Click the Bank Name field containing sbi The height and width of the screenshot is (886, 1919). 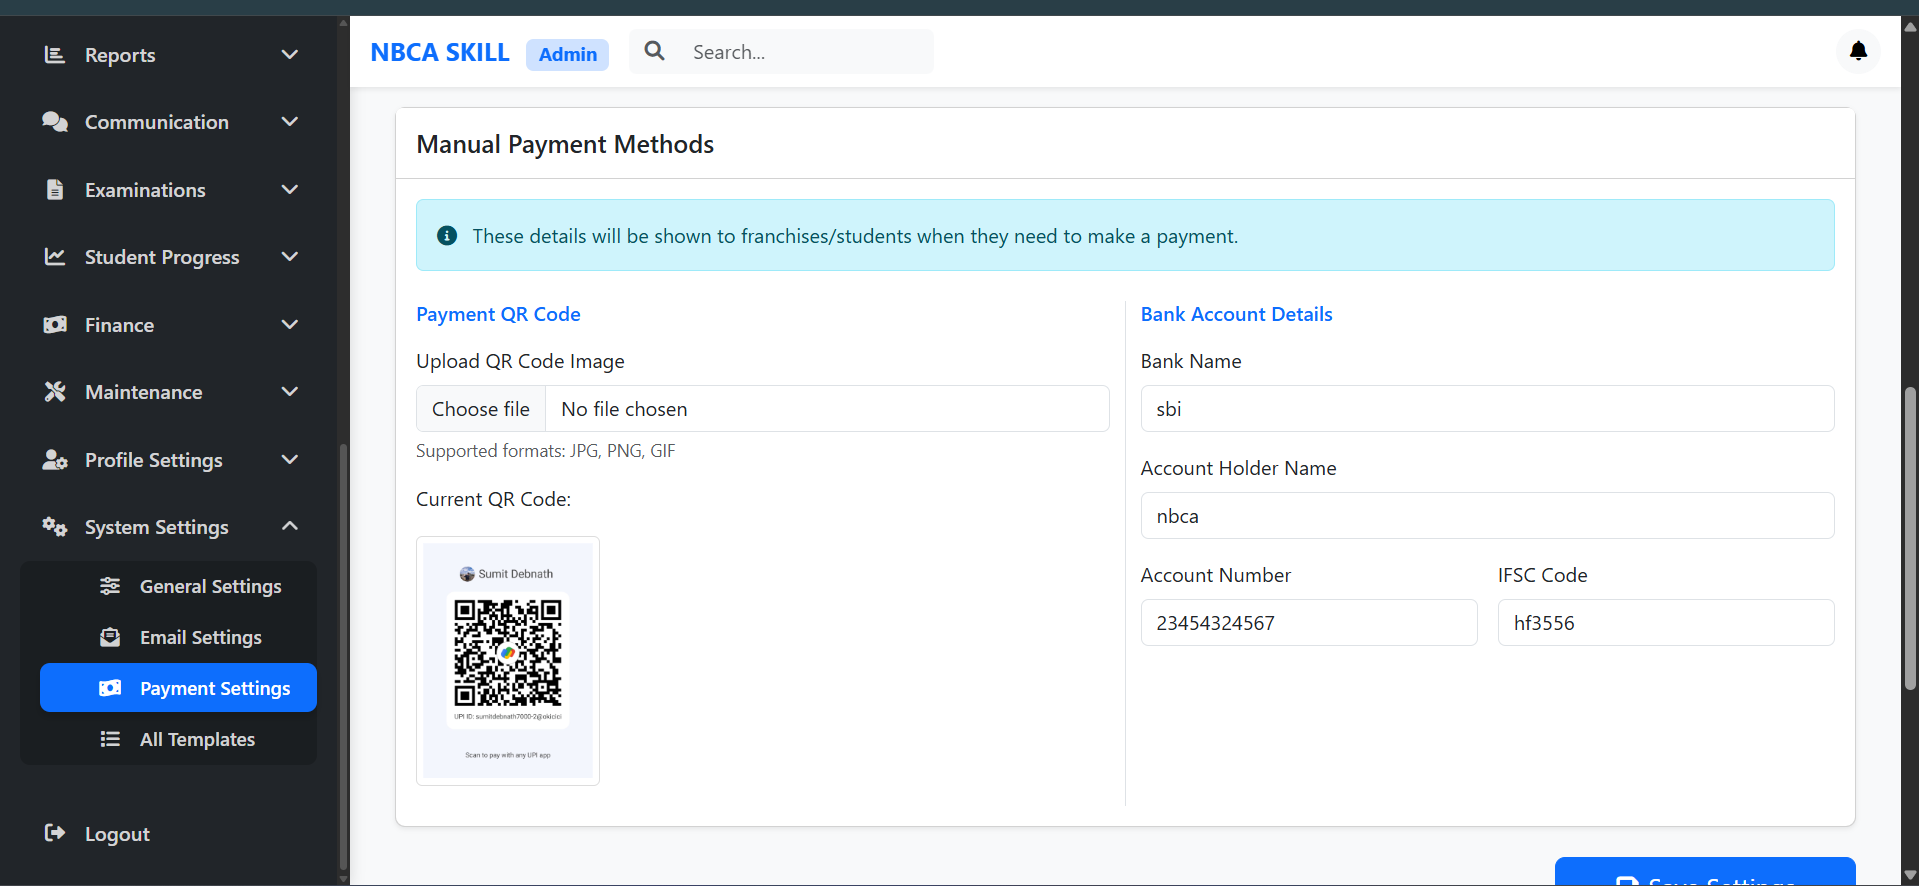[1487, 409]
